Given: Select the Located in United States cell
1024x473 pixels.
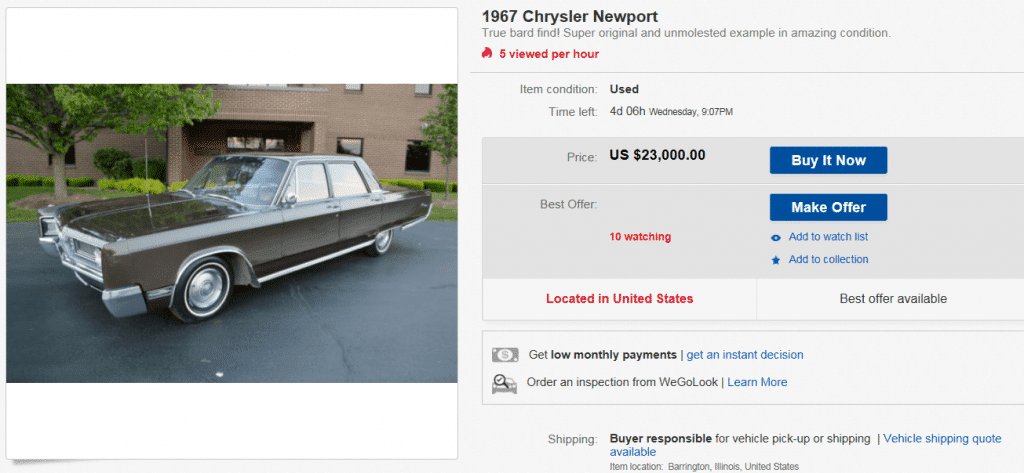Looking at the screenshot, I should 619,299.
